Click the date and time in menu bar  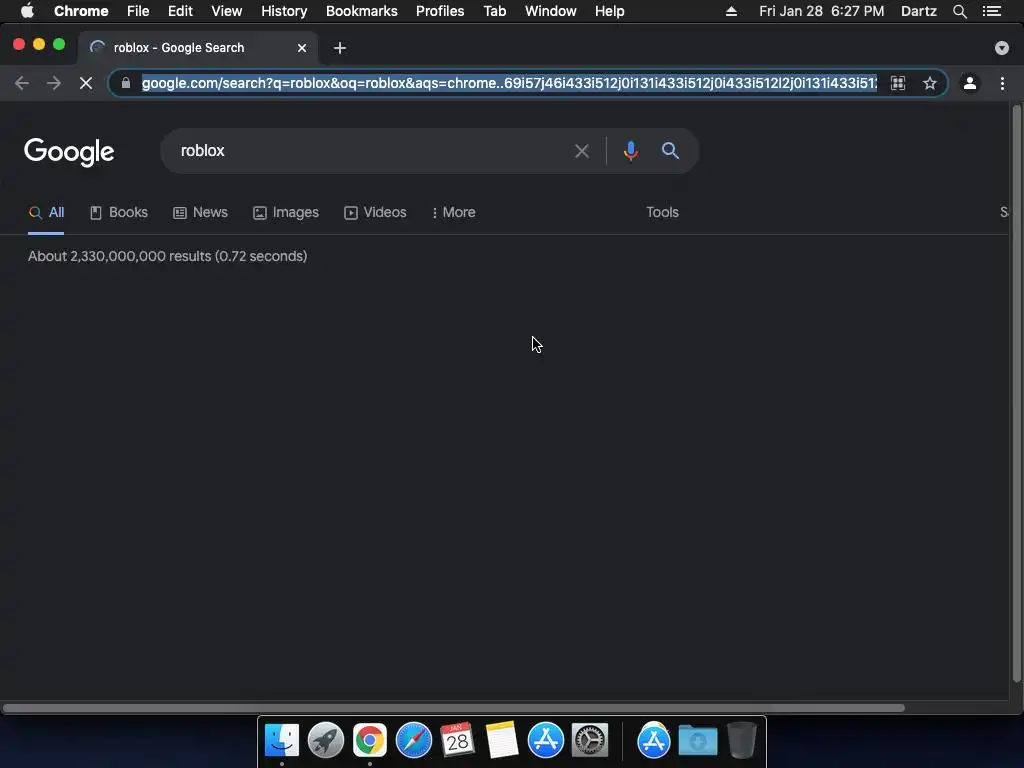point(822,11)
